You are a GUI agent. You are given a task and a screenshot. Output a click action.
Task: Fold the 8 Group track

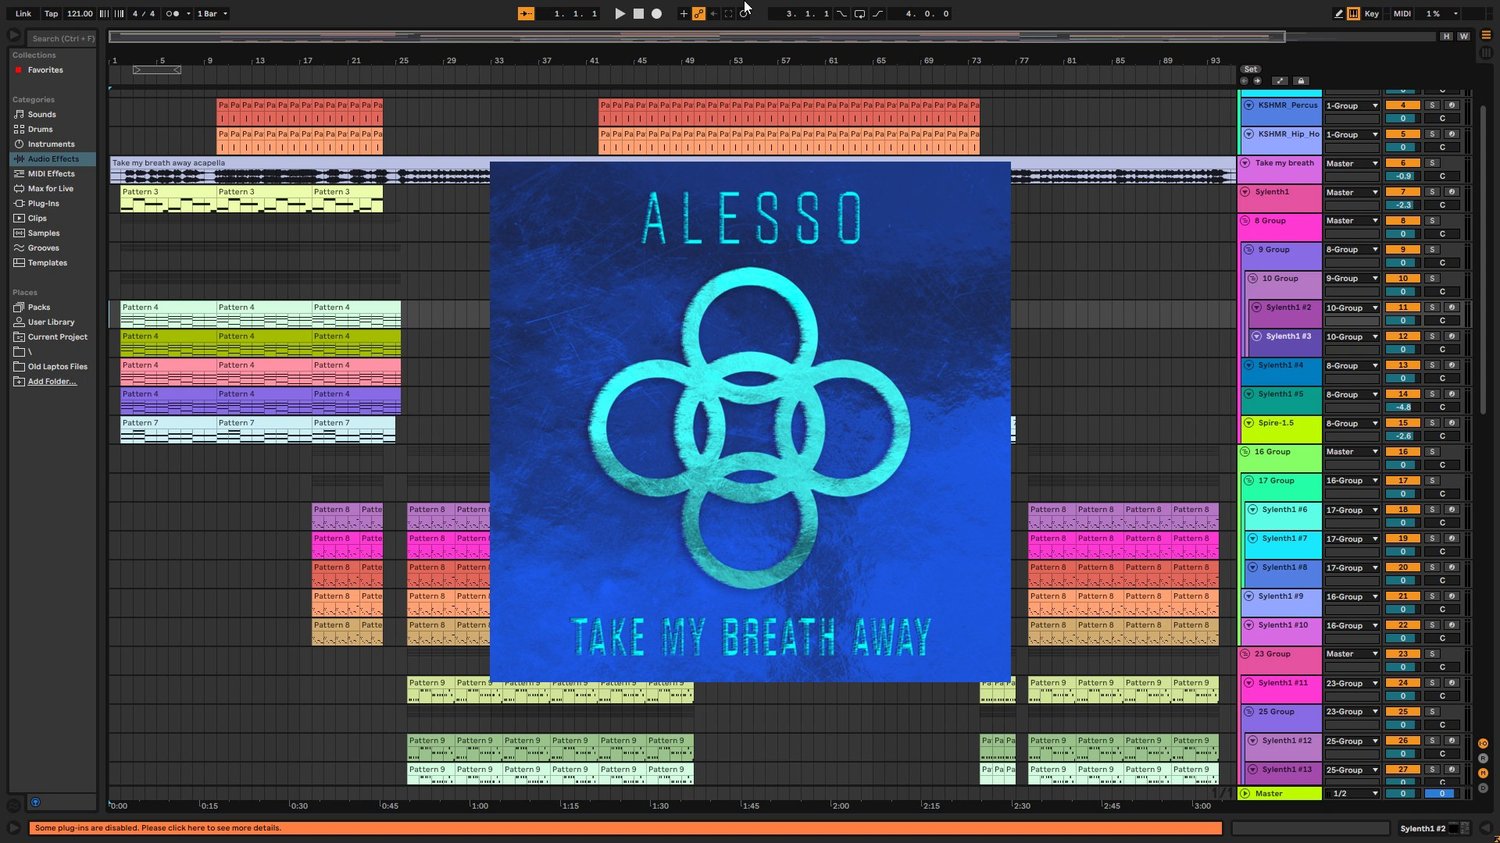click(1246, 221)
